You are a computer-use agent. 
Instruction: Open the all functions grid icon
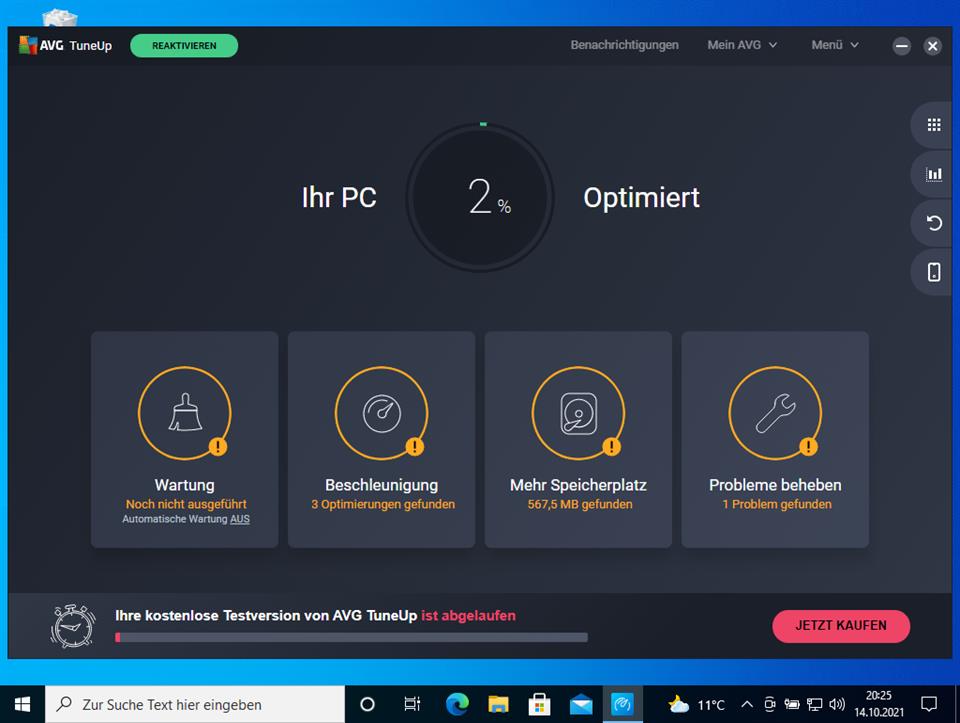coord(934,125)
